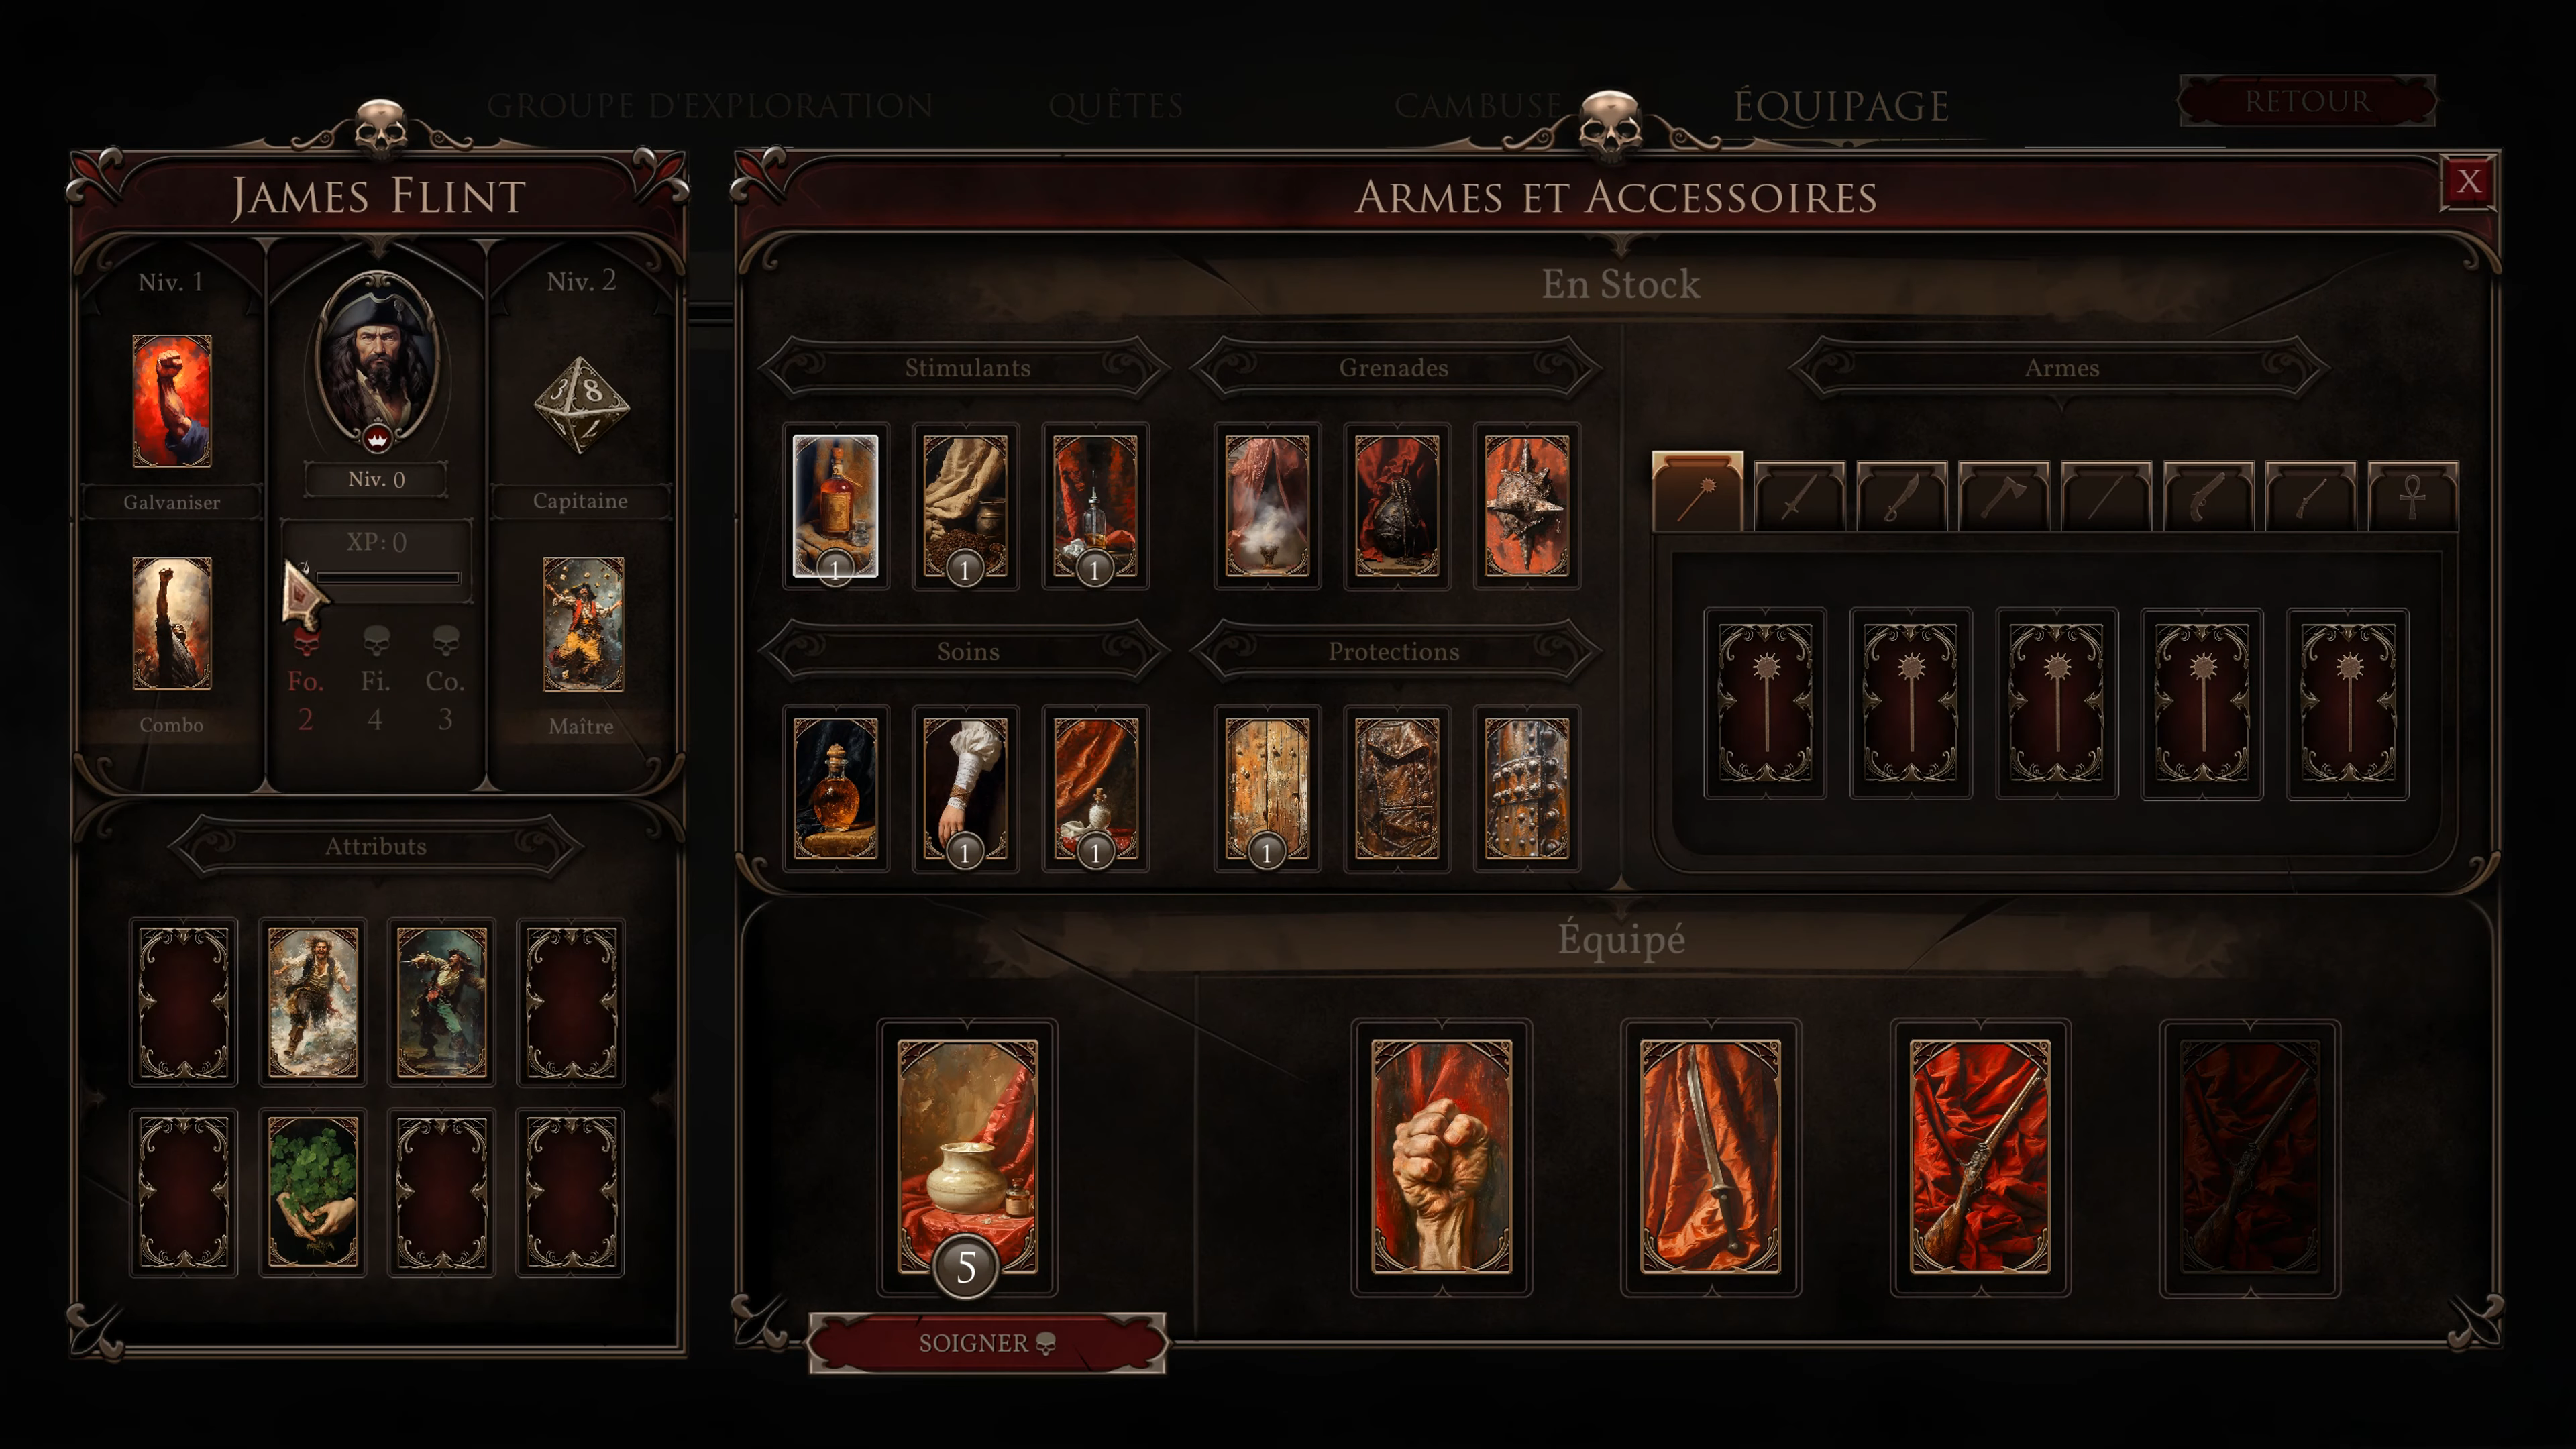Select the axe weapon category tab
This screenshot has width=2576, height=1449.
click(x=2004, y=496)
